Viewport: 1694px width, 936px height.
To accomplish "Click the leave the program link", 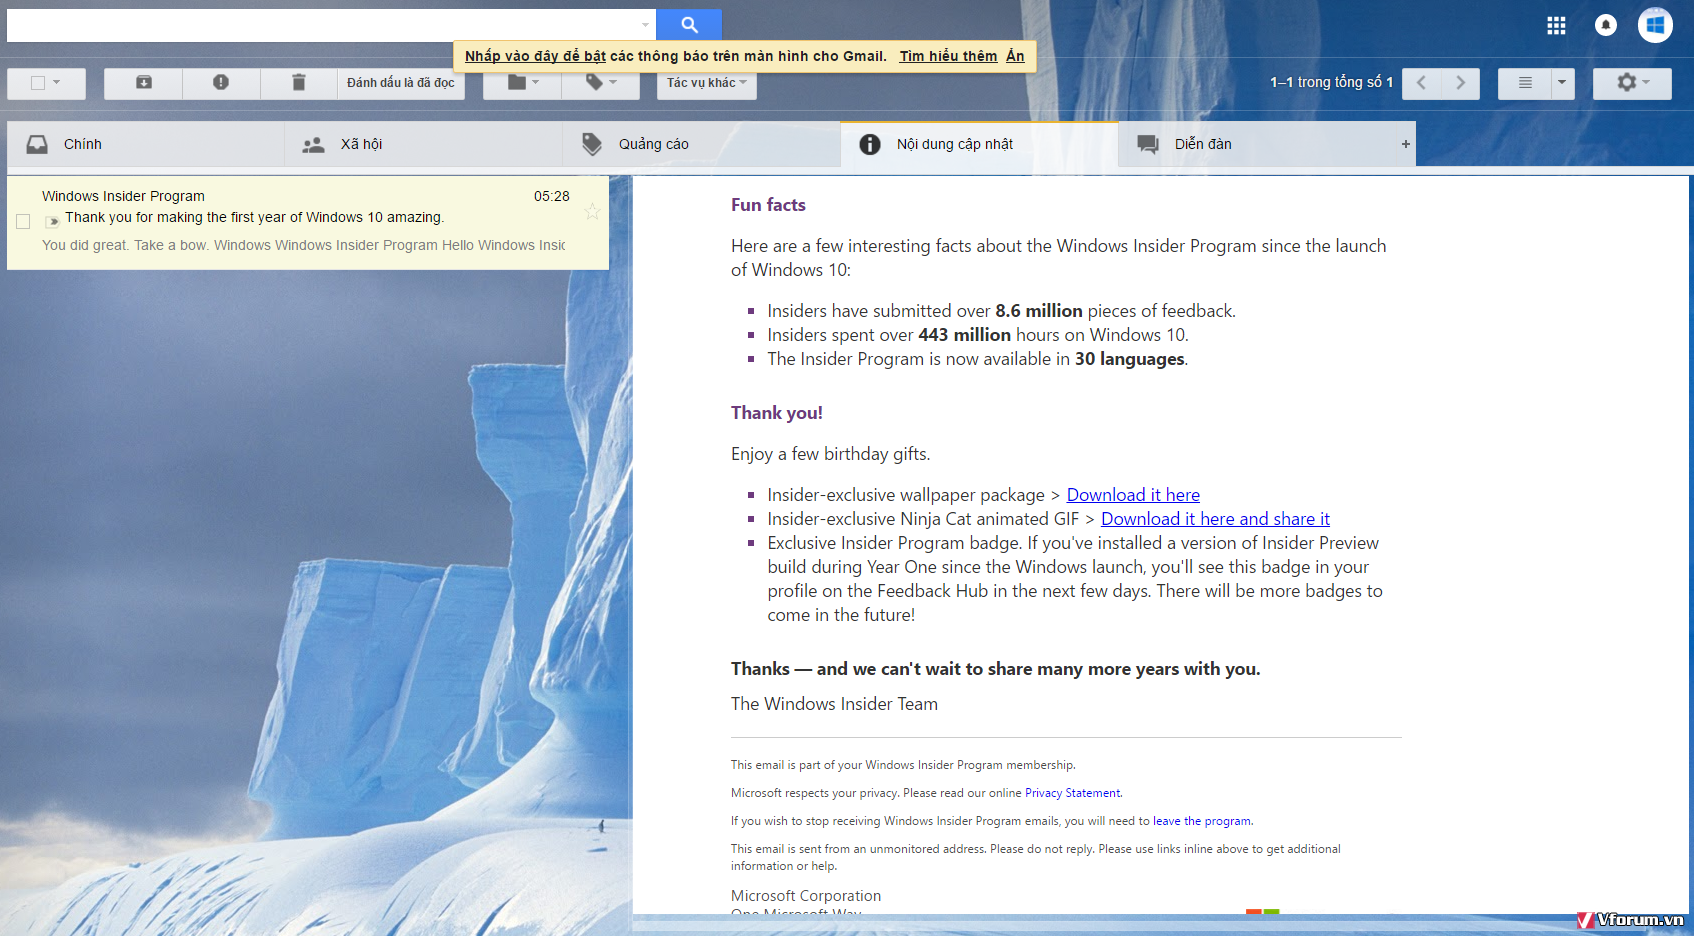I will [x=1202, y=821].
